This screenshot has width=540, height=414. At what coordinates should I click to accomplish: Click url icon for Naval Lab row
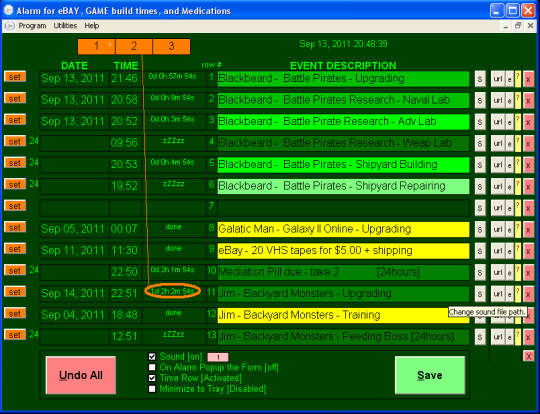pyautogui.click(x=498, y=101)
